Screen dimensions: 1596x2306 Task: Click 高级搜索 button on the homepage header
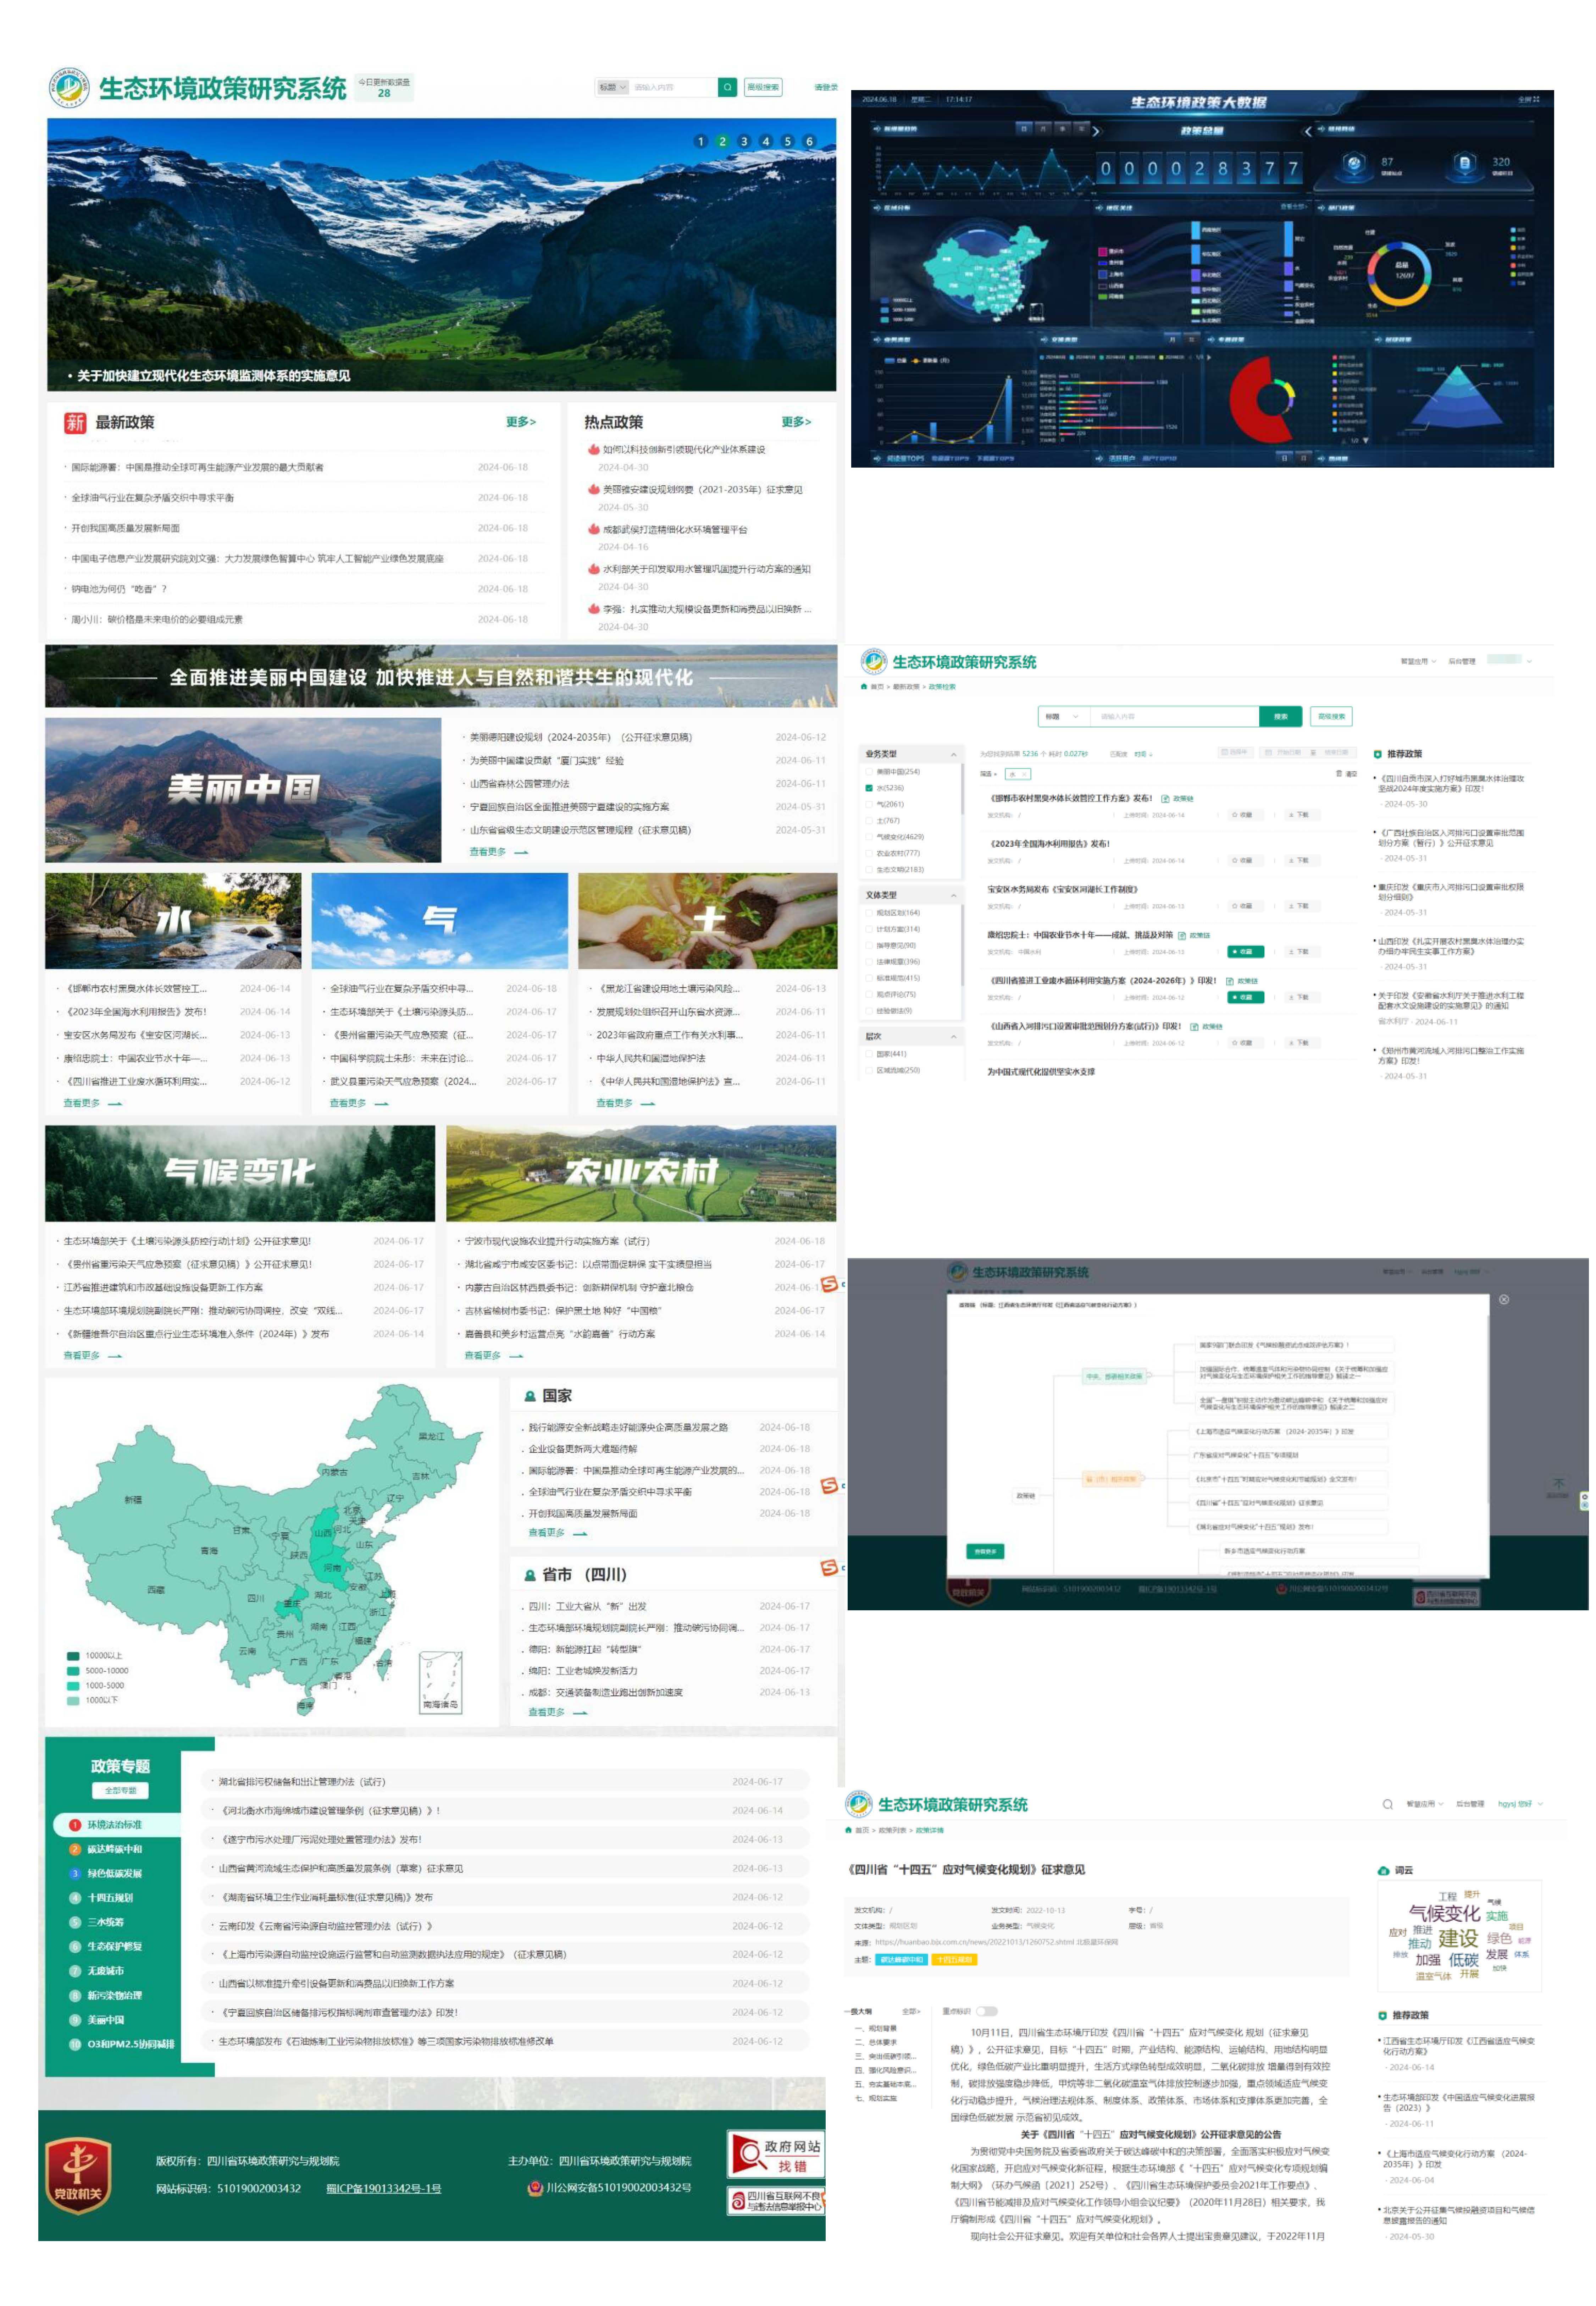point(763,87)
